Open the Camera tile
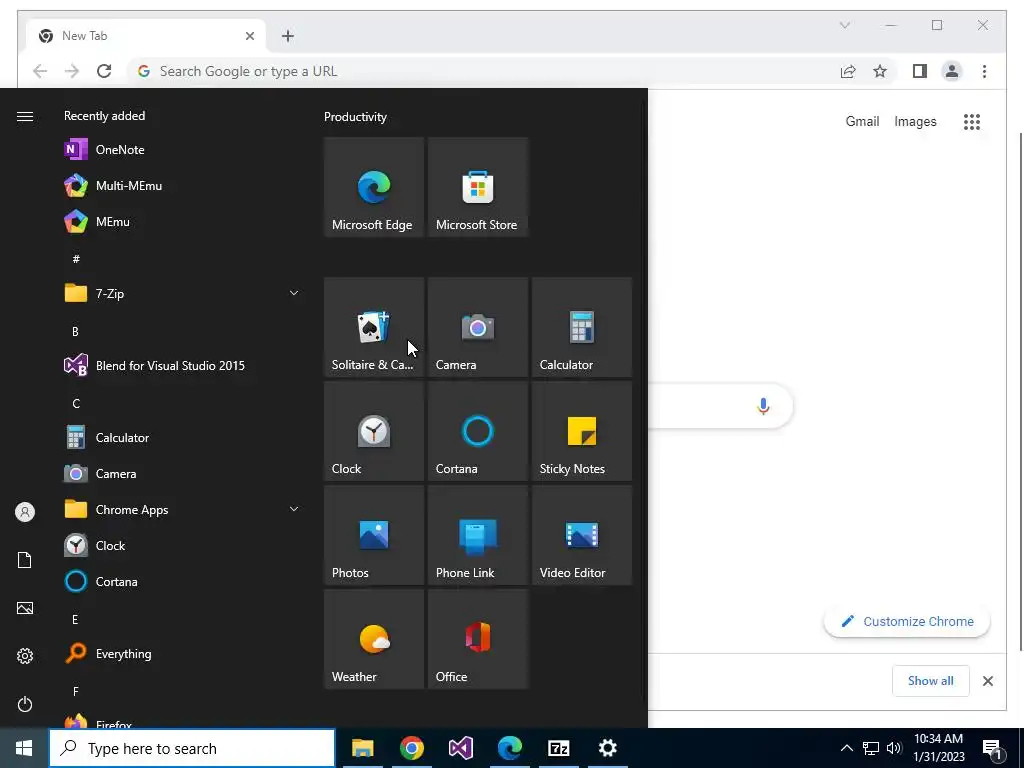This screenshot has width=1024, height=768. point(477,327)
